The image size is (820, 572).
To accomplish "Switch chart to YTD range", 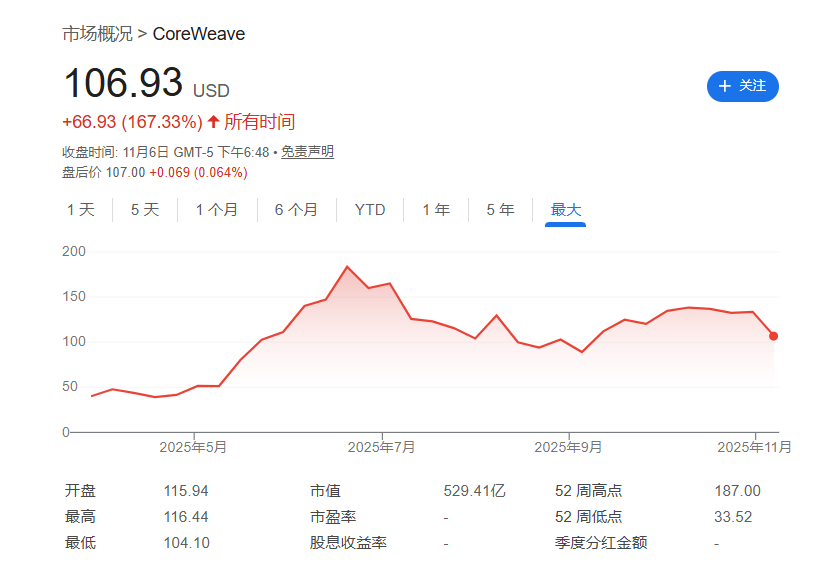I will (x=370, y=210).
